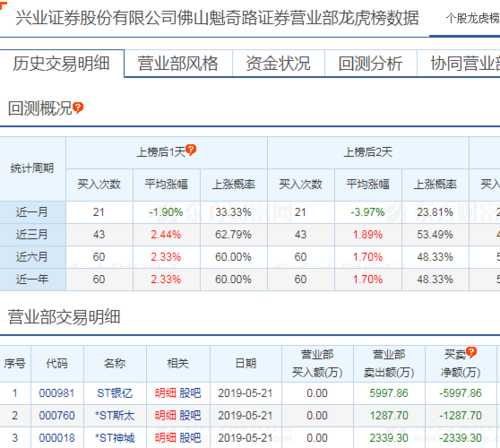Open stock code 000981 link

click(57, 393)
